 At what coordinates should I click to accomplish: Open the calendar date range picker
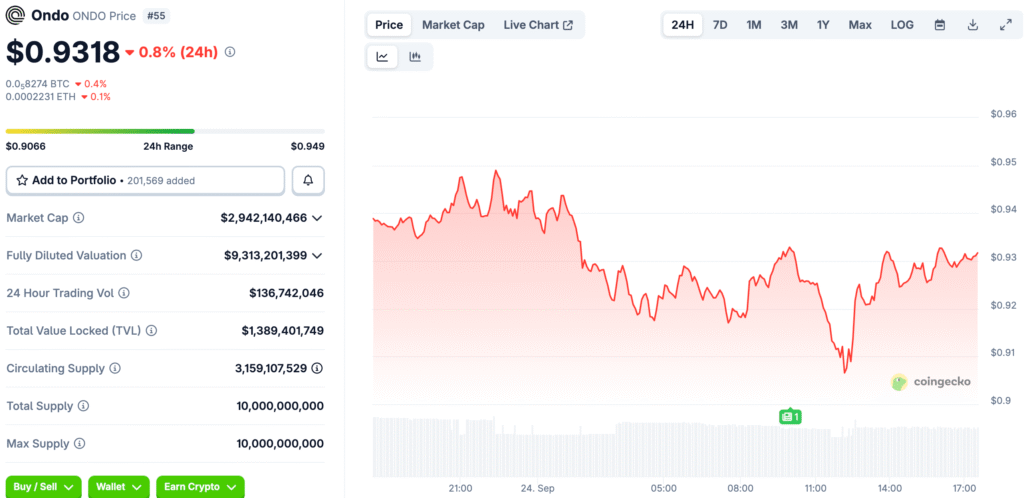pyautogui.click(x=940, y=25)
